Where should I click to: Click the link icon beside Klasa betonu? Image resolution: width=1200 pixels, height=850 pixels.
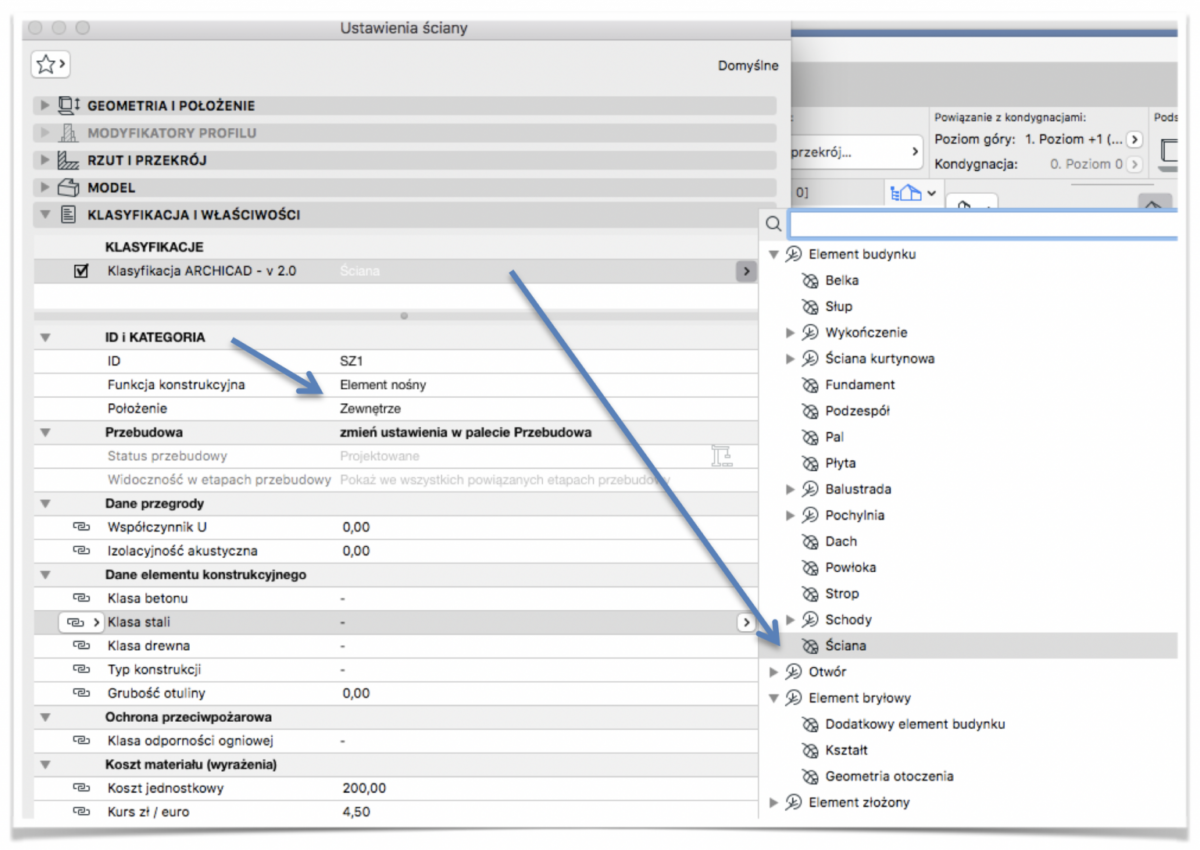[x=80, y=599]
